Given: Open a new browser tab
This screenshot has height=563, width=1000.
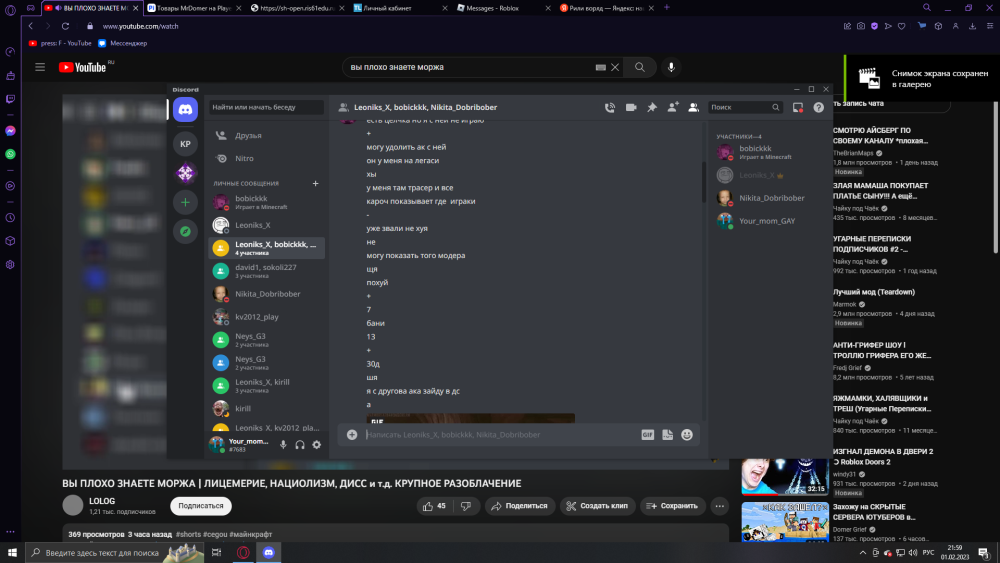Looking at the screenshot, I should pyautogui.click(x=666, y=8).
